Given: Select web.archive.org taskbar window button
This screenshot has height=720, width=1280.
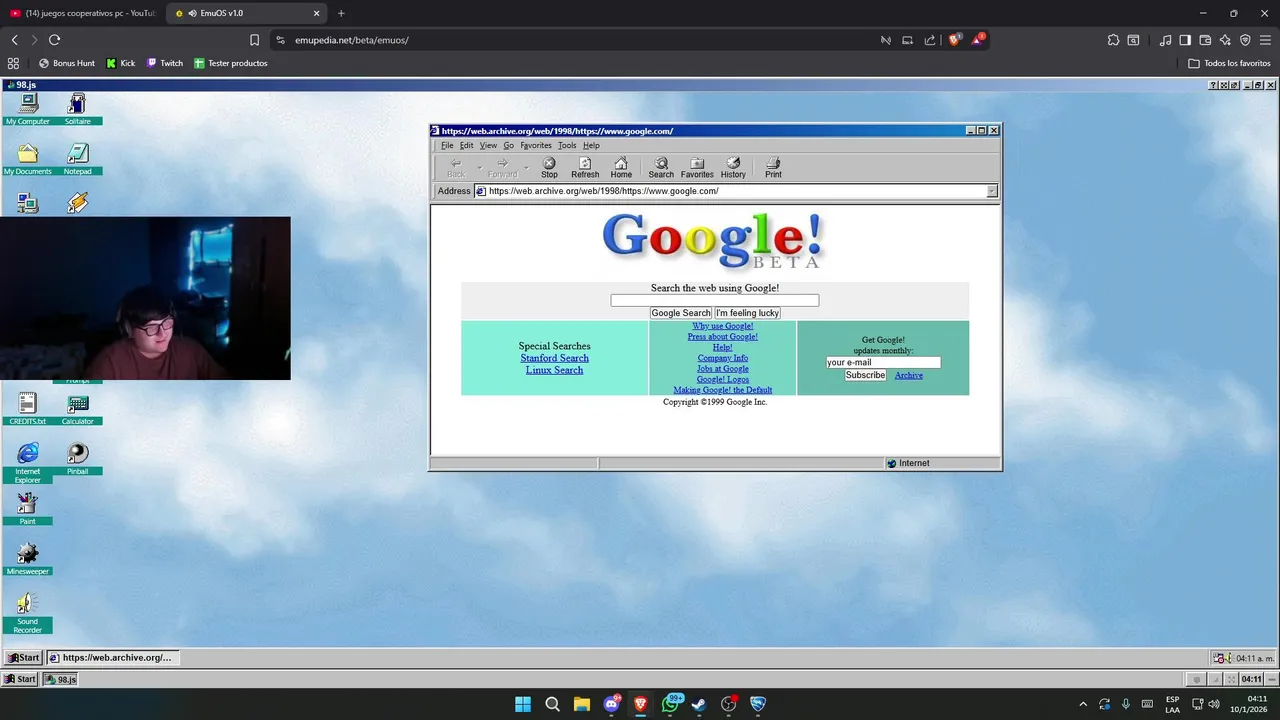Looking at the screenshot, I should click(115, 657).
